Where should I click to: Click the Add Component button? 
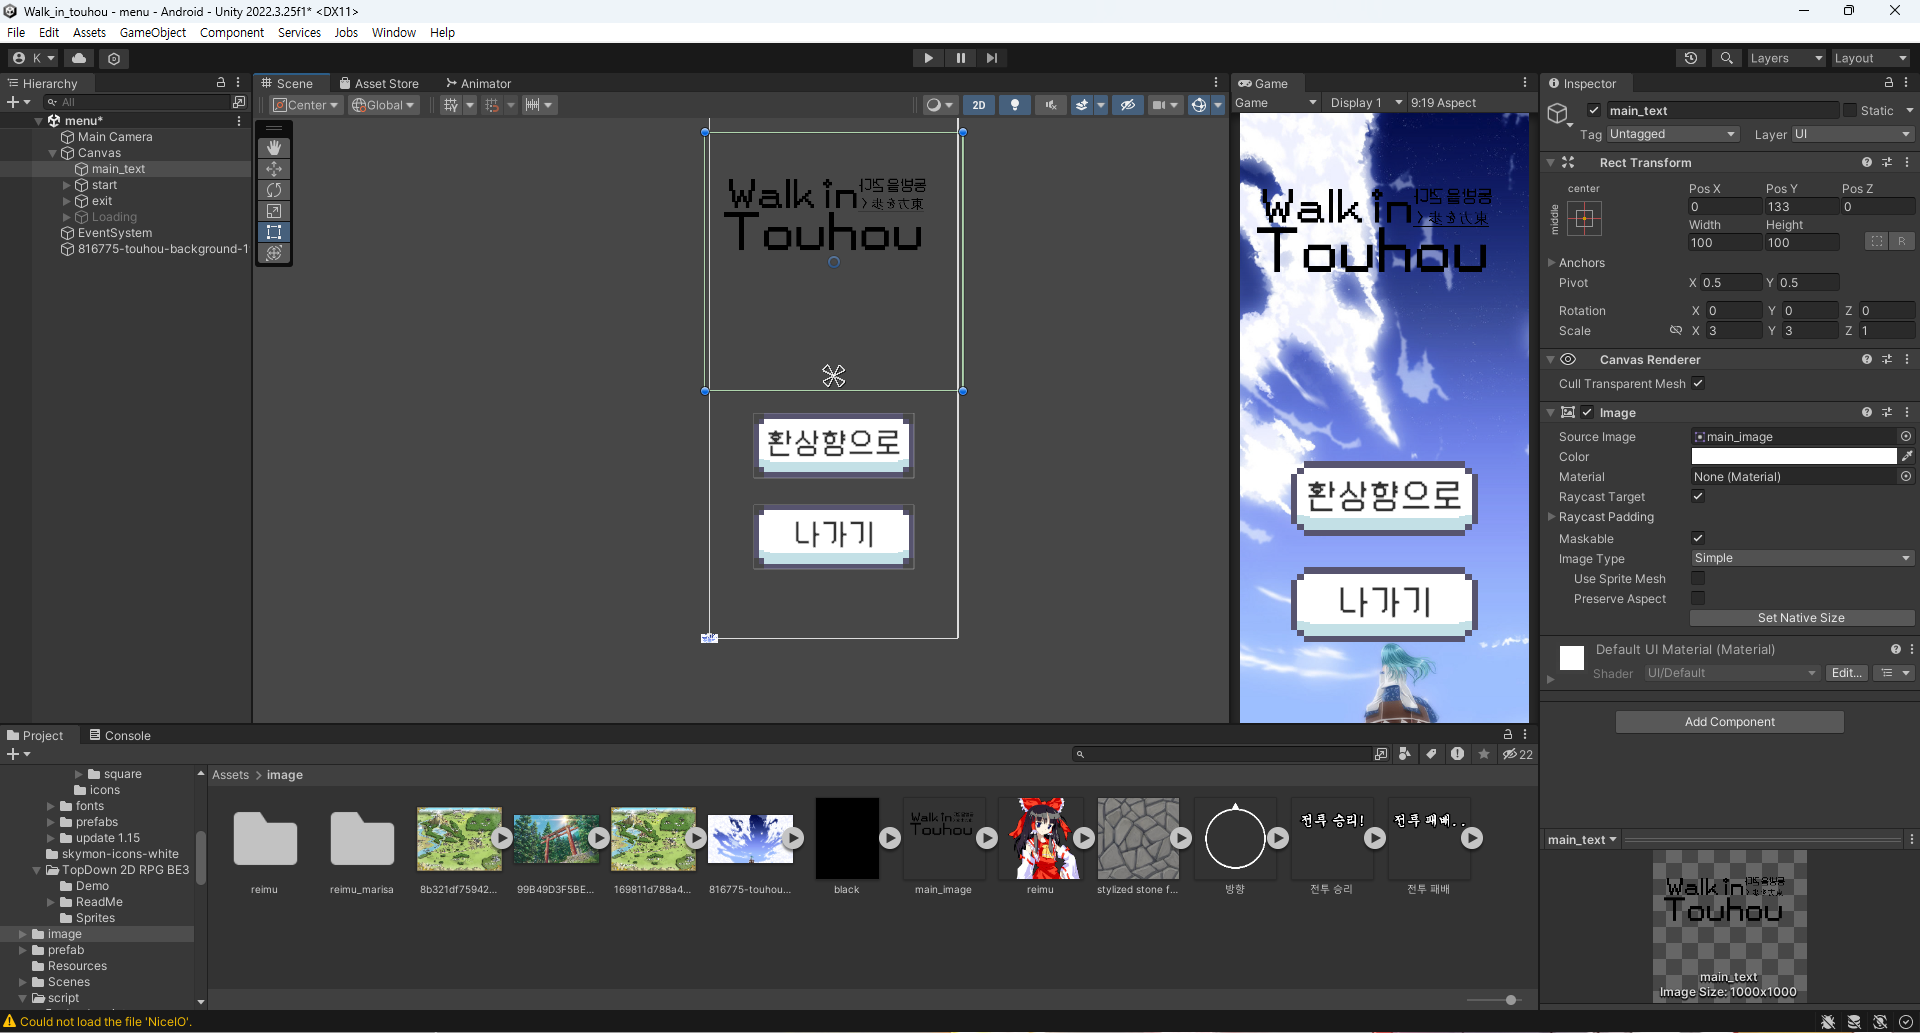click(x=1730, y=722)
